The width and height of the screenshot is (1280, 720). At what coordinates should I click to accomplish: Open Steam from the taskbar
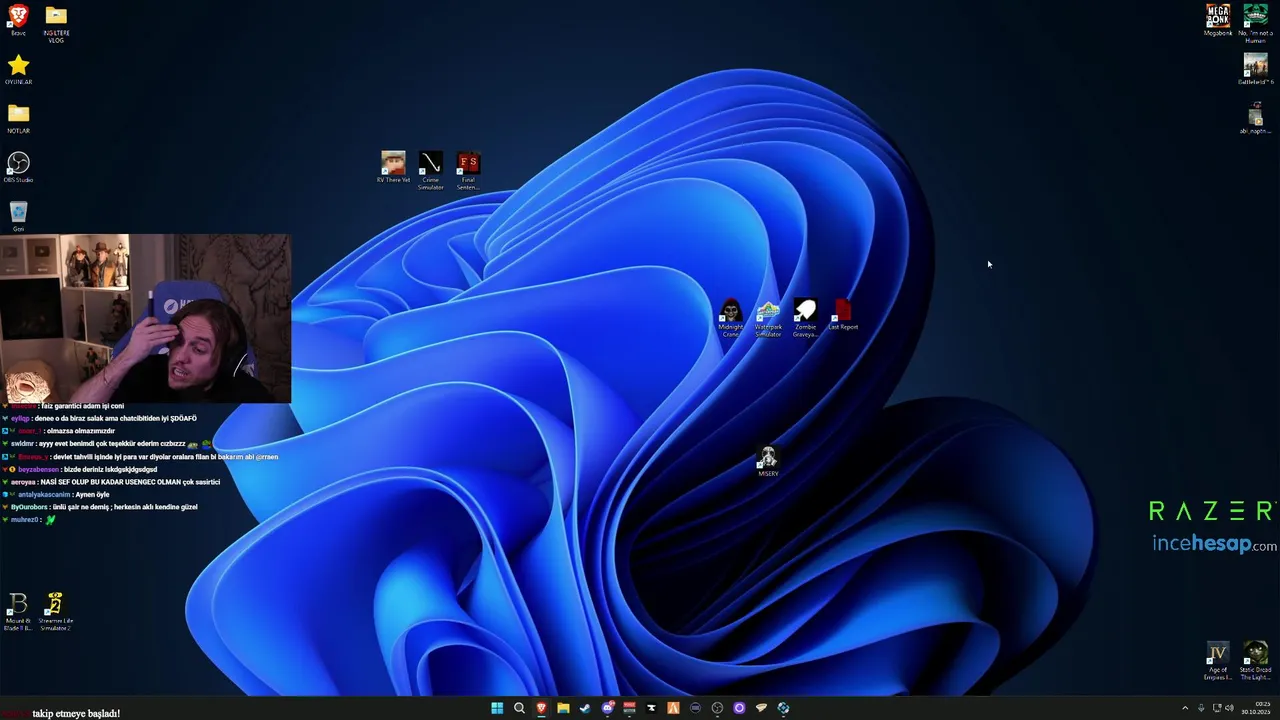(x=585, y=708)
